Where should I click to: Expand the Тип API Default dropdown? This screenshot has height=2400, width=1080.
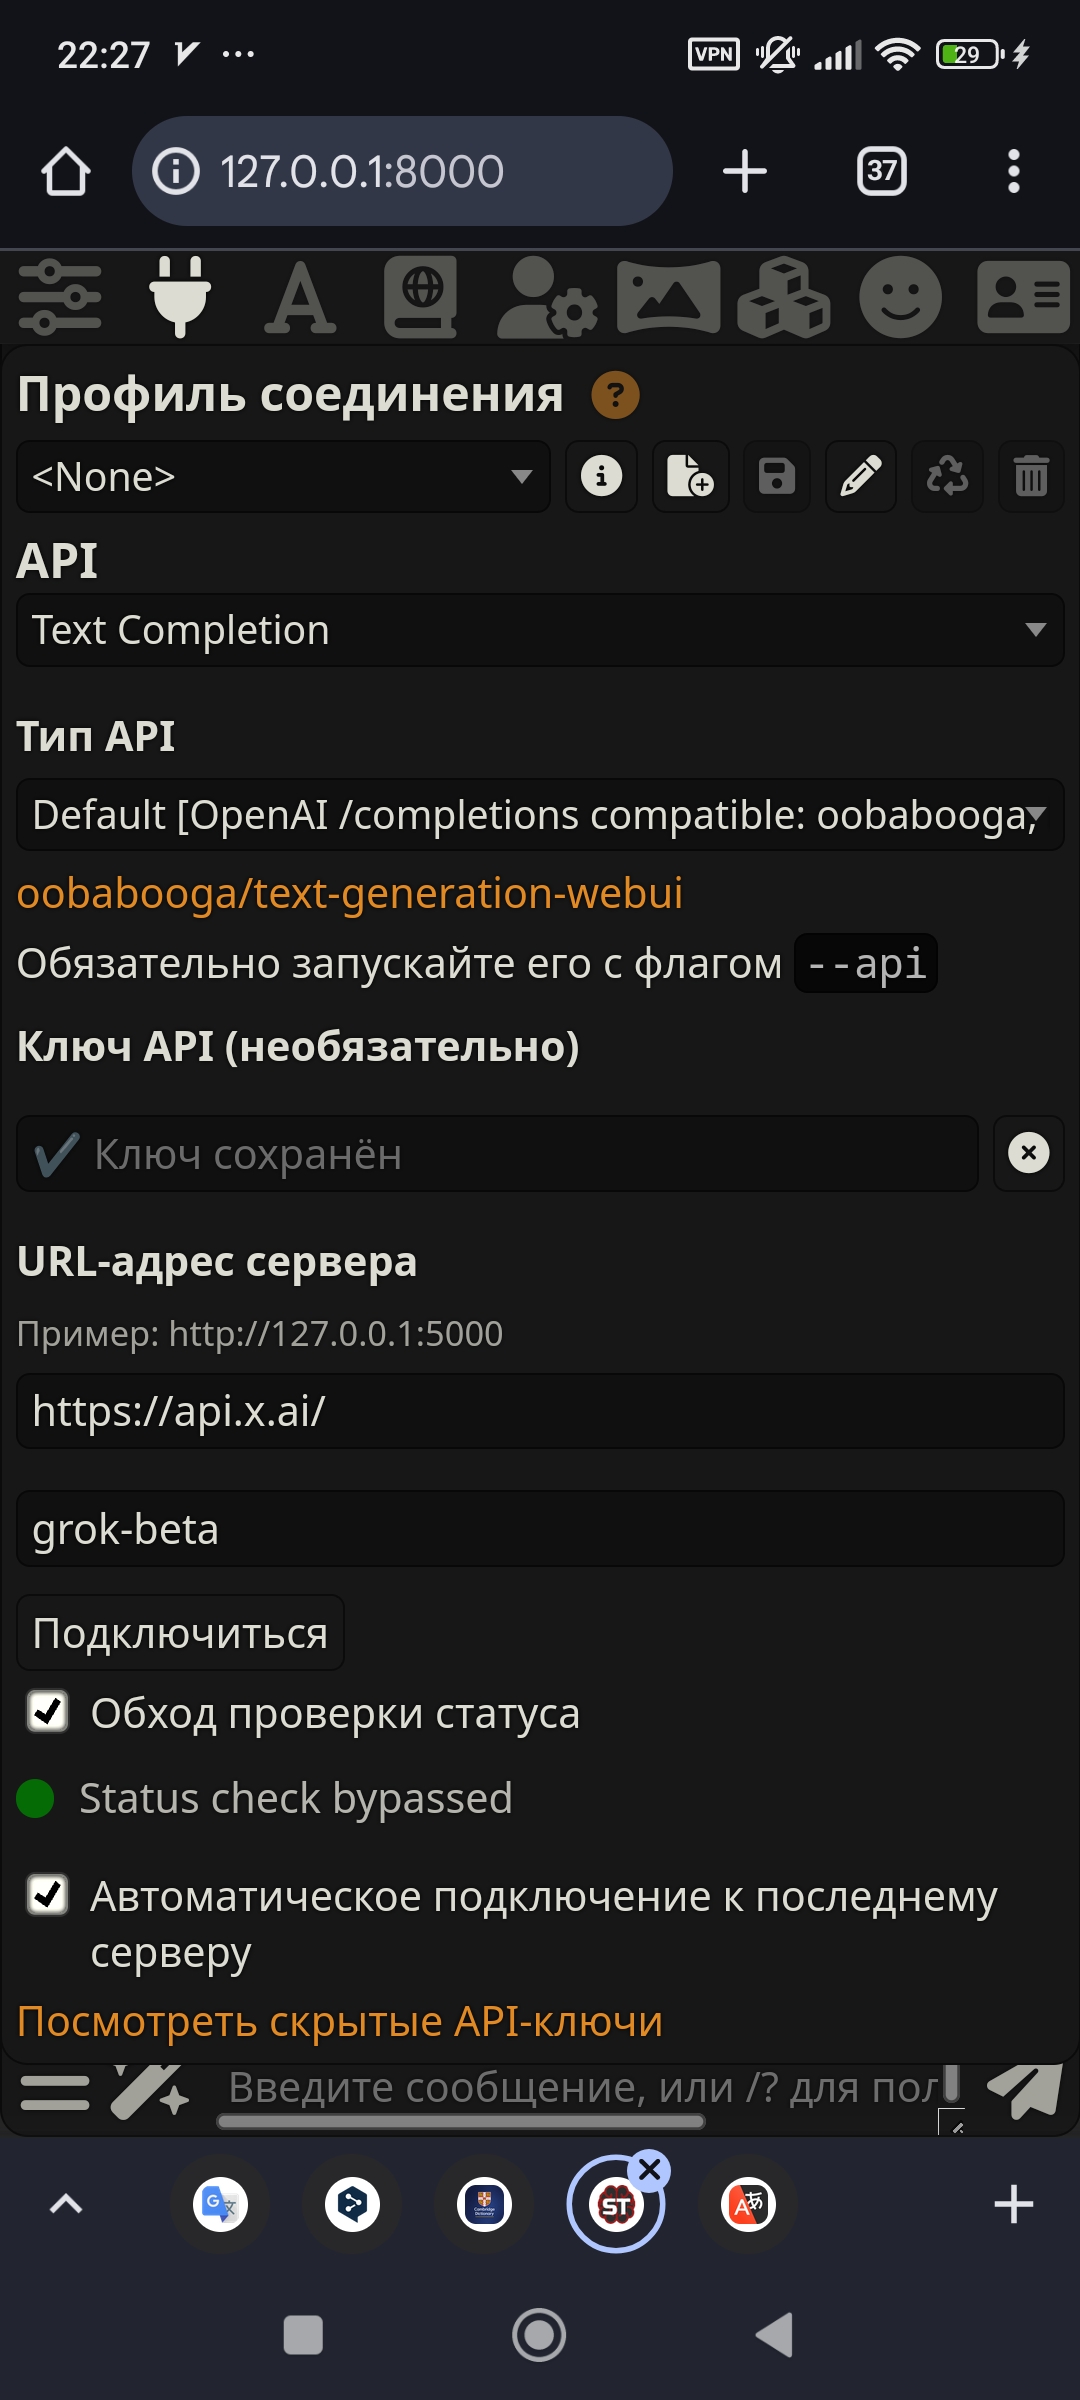[x=540, y=815]
